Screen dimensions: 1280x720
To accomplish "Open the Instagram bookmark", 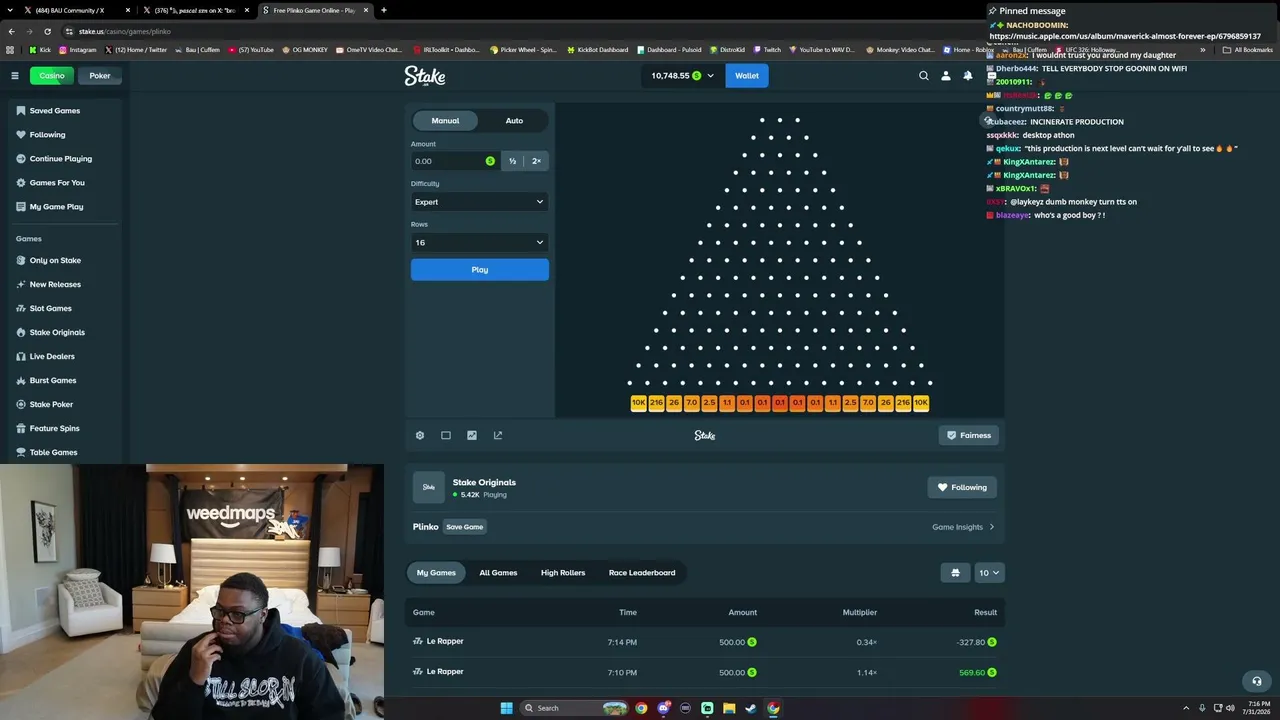I will coord(78,50).
